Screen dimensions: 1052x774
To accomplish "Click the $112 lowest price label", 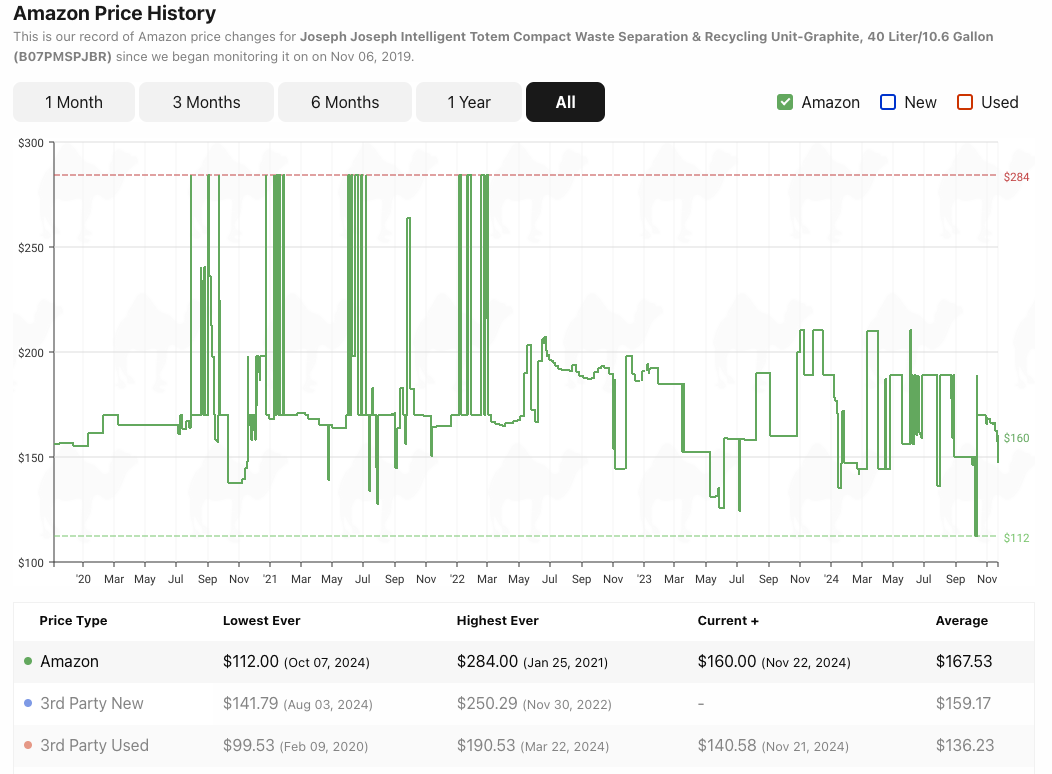I will (x=1016, y=538).
